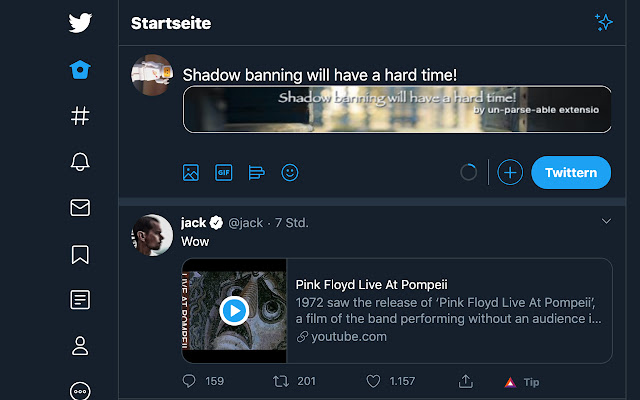Play the Pink Floyd video thumbnail
Image resolution: width=640 pixels, height=400 pixels.
[234, 310]
